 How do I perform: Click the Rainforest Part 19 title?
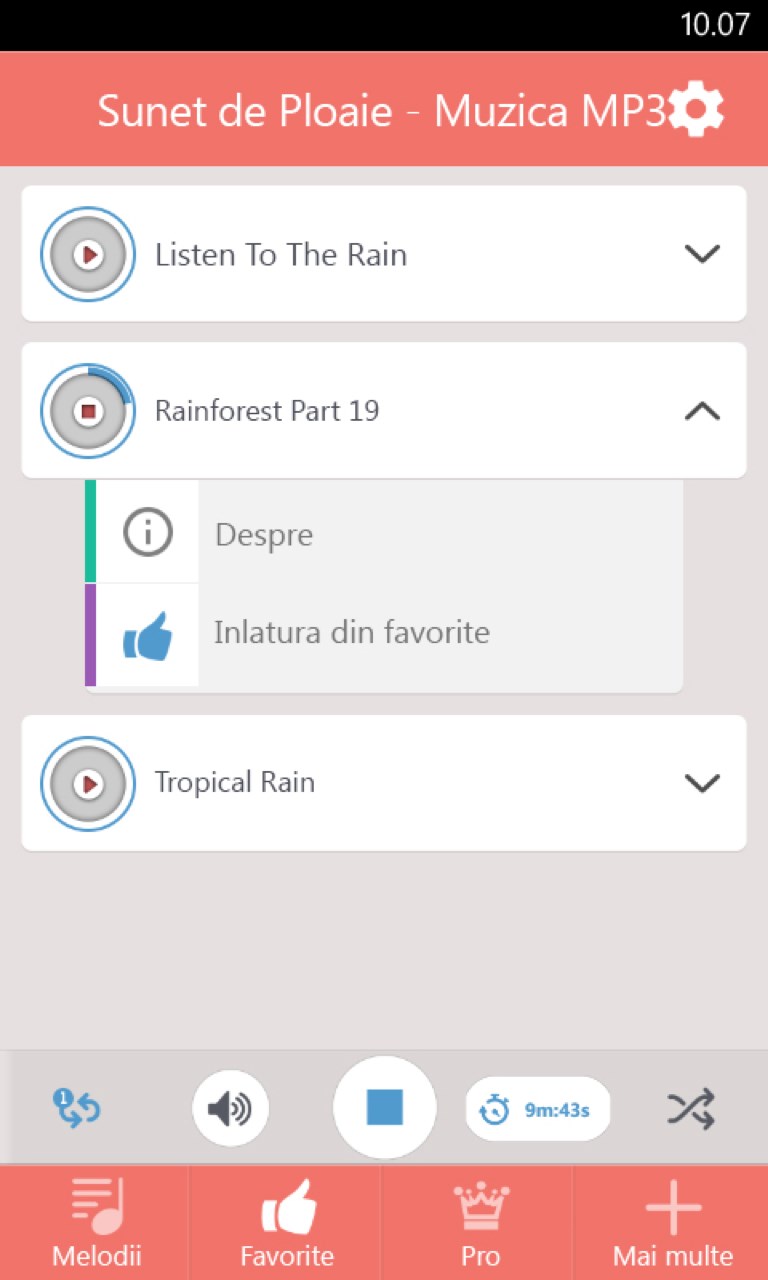(267, 411)
